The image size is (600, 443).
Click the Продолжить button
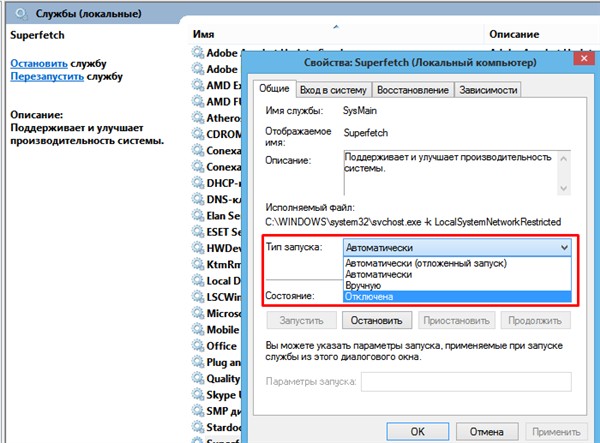point(535,321)
